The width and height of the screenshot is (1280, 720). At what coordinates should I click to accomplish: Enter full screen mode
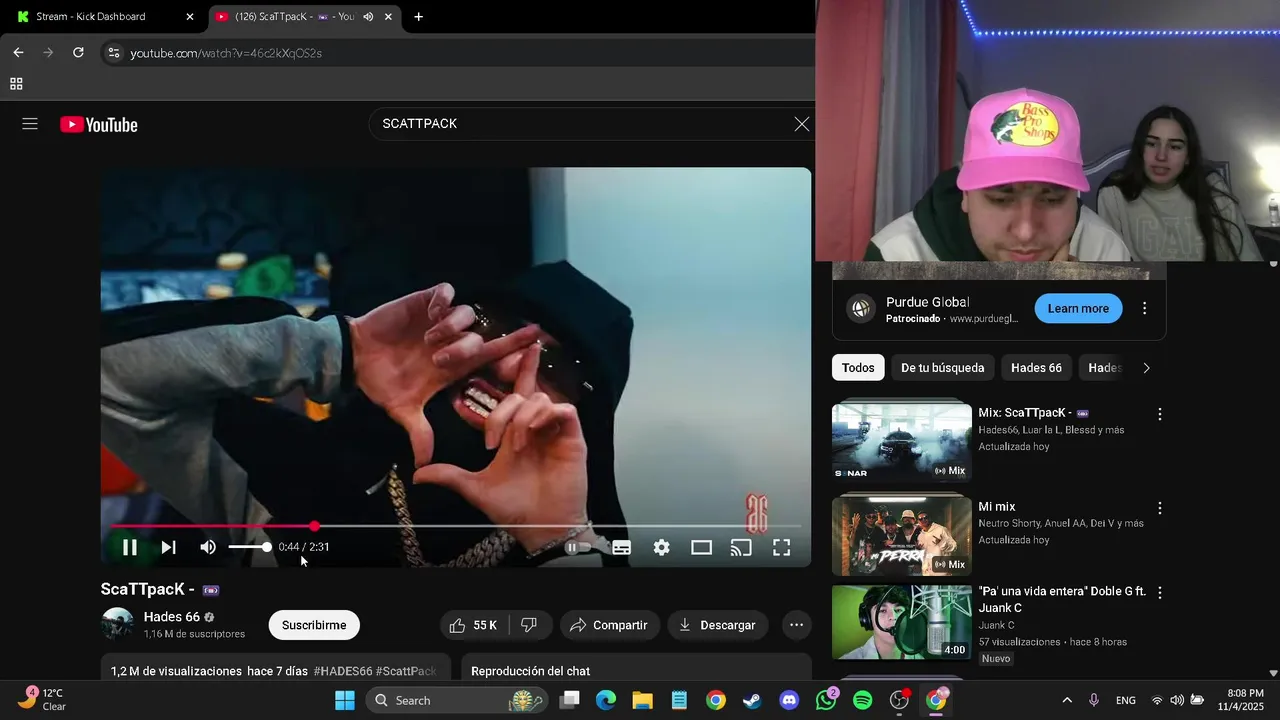click(x=781, y=547)
